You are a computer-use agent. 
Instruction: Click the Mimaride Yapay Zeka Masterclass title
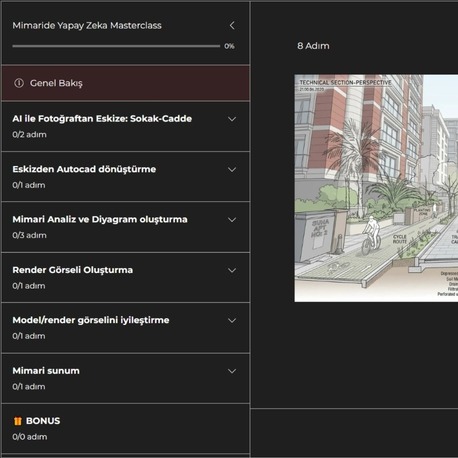click(x=87, y=25)
